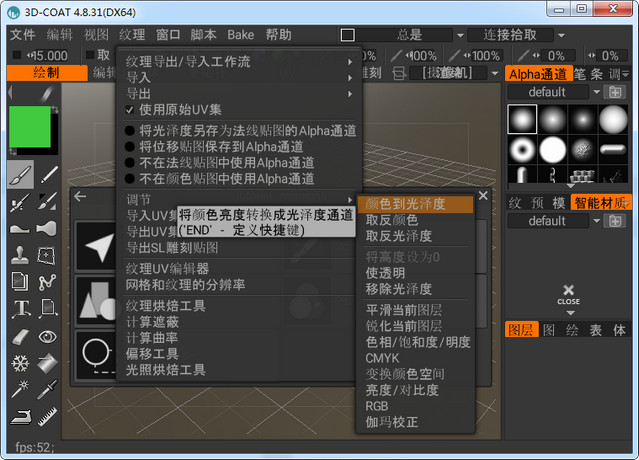Click the back arrow in the primitives panel
Screen dimensions: 639x460
click(x=81, y=196)
